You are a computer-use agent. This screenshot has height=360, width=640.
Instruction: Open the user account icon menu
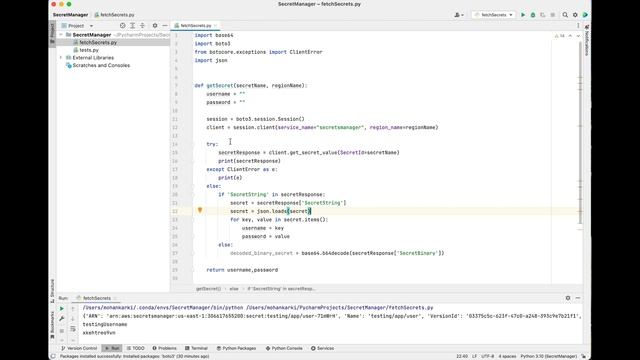tap(459, 15)
